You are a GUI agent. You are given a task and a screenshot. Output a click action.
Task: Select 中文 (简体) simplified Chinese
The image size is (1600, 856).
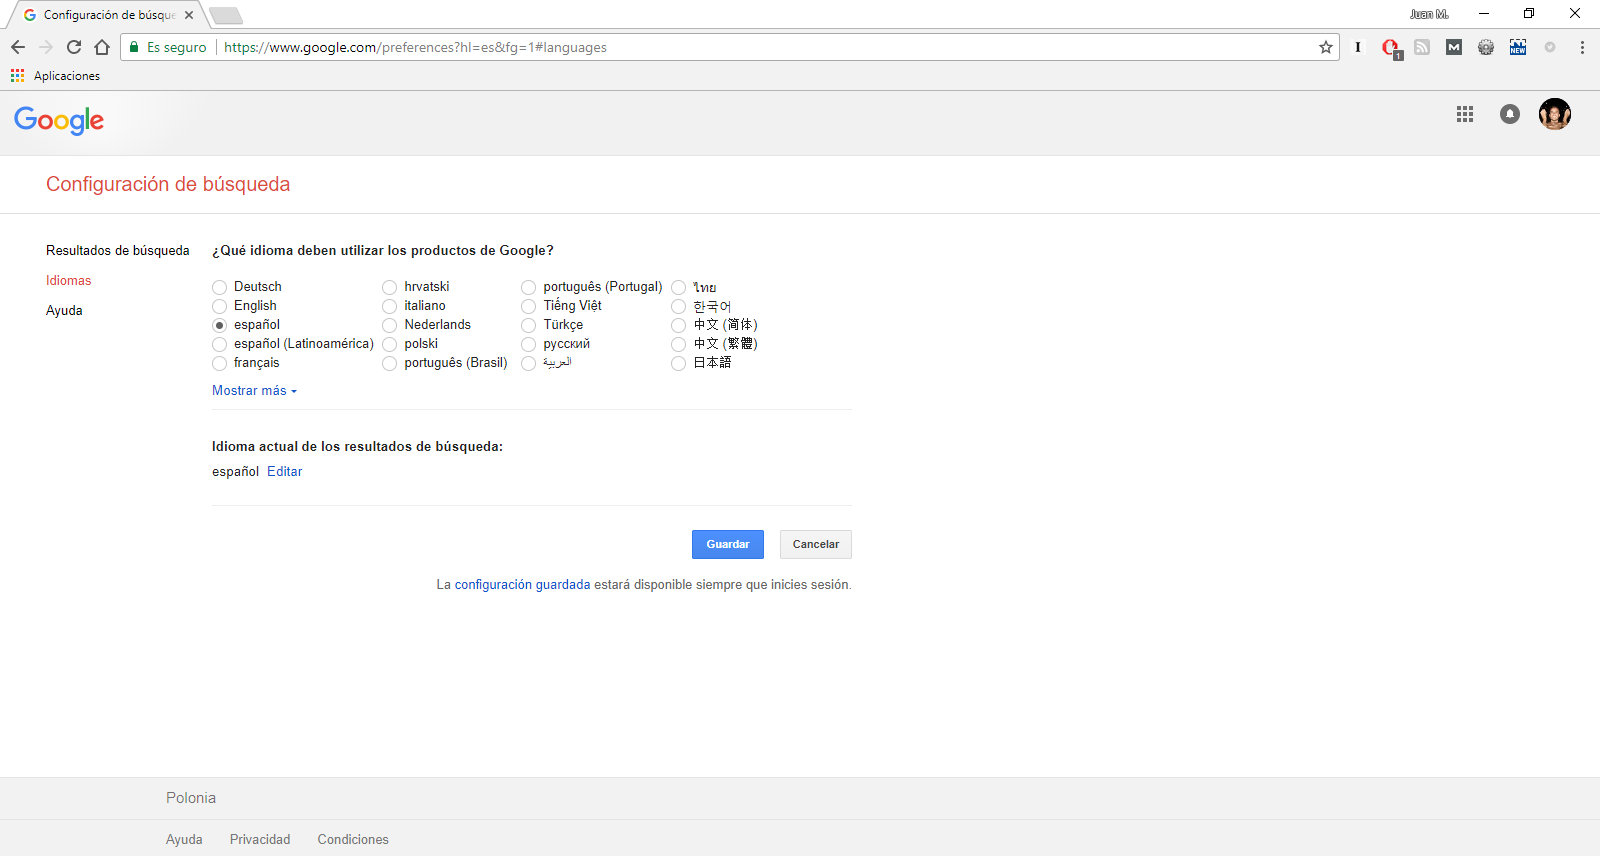click(679, 326)
